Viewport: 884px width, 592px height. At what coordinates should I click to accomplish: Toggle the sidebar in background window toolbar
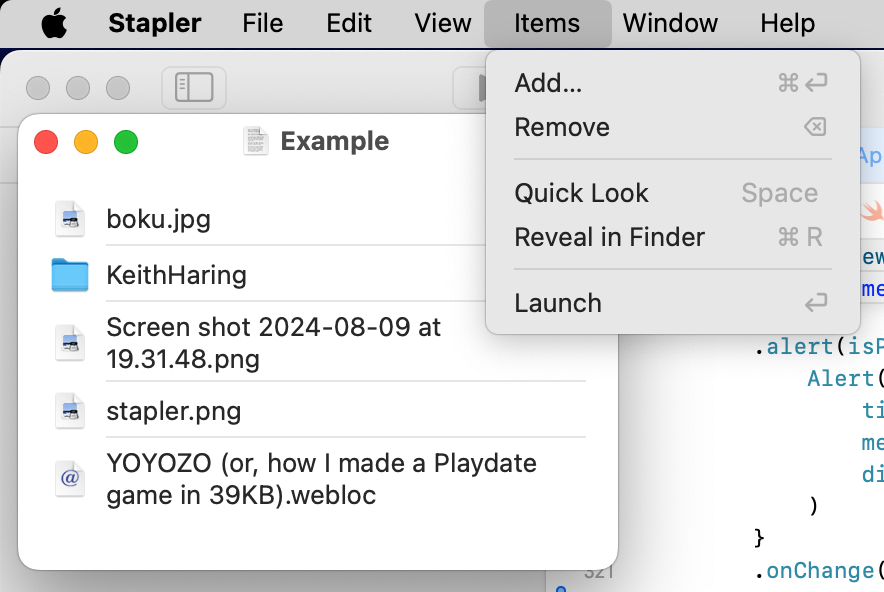click(x=194, y=88)
